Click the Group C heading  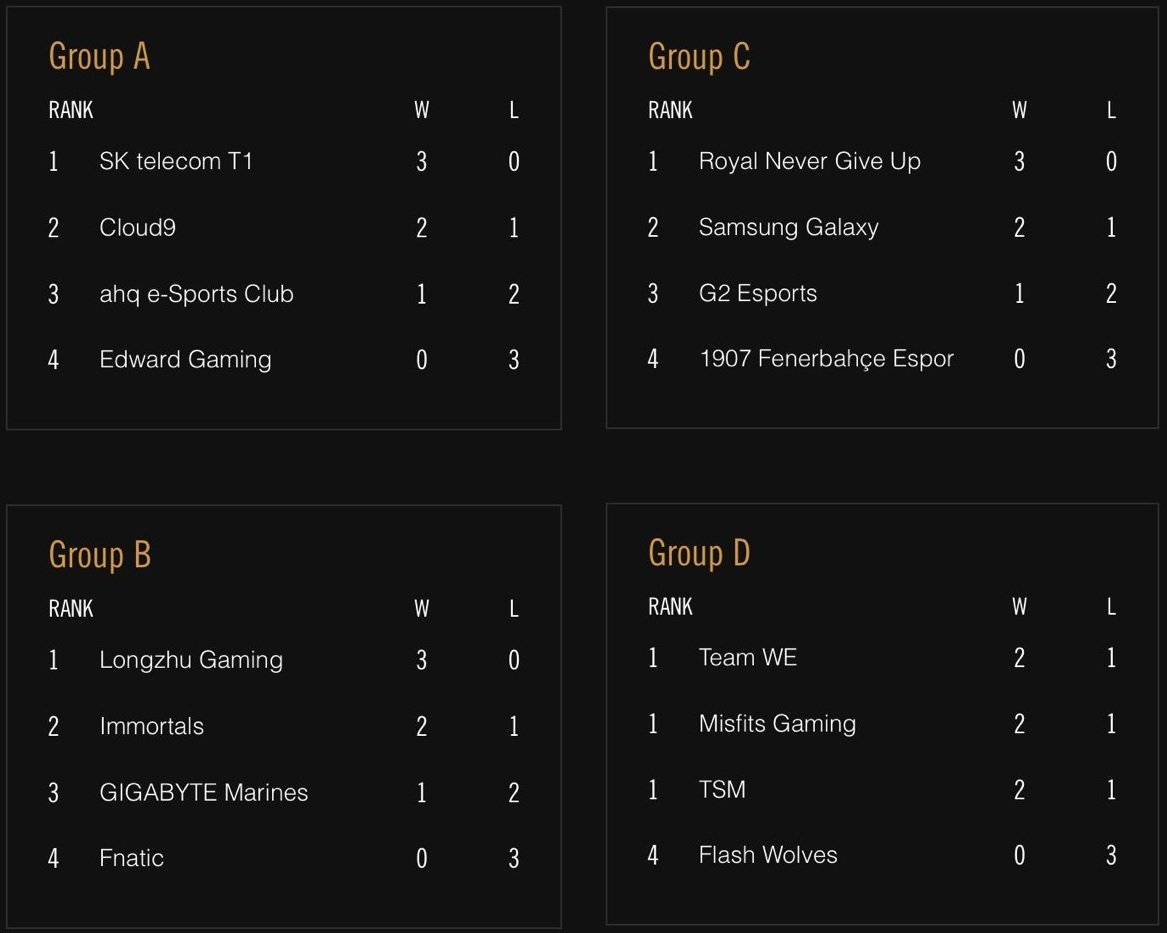pyautogui.click(x=699, y=57)
